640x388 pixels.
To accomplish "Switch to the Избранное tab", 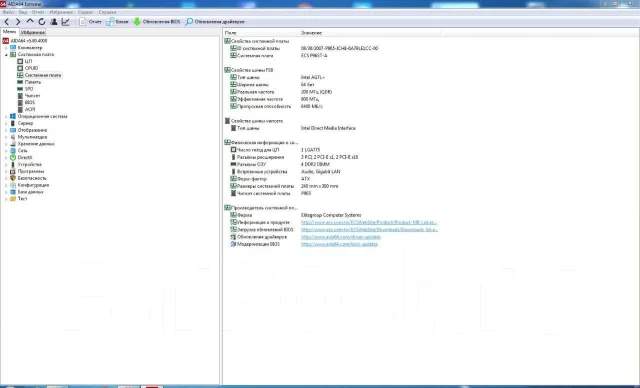I will click(x=33, y=32).
